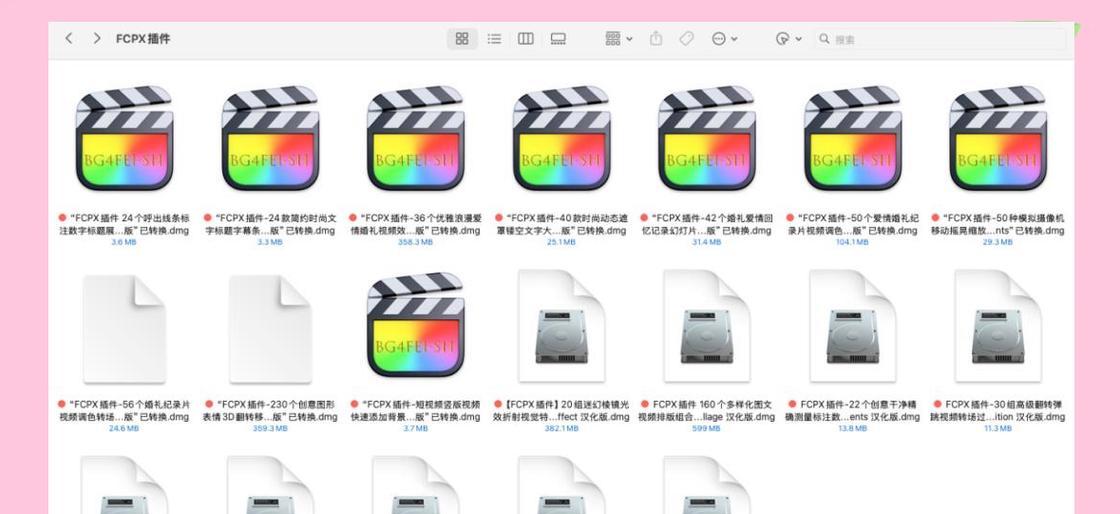The width and height of the screenshot is (1120, 514).
Task: Click the file name 160个多样化图文视频排版组合
Action: click(706, 410)
